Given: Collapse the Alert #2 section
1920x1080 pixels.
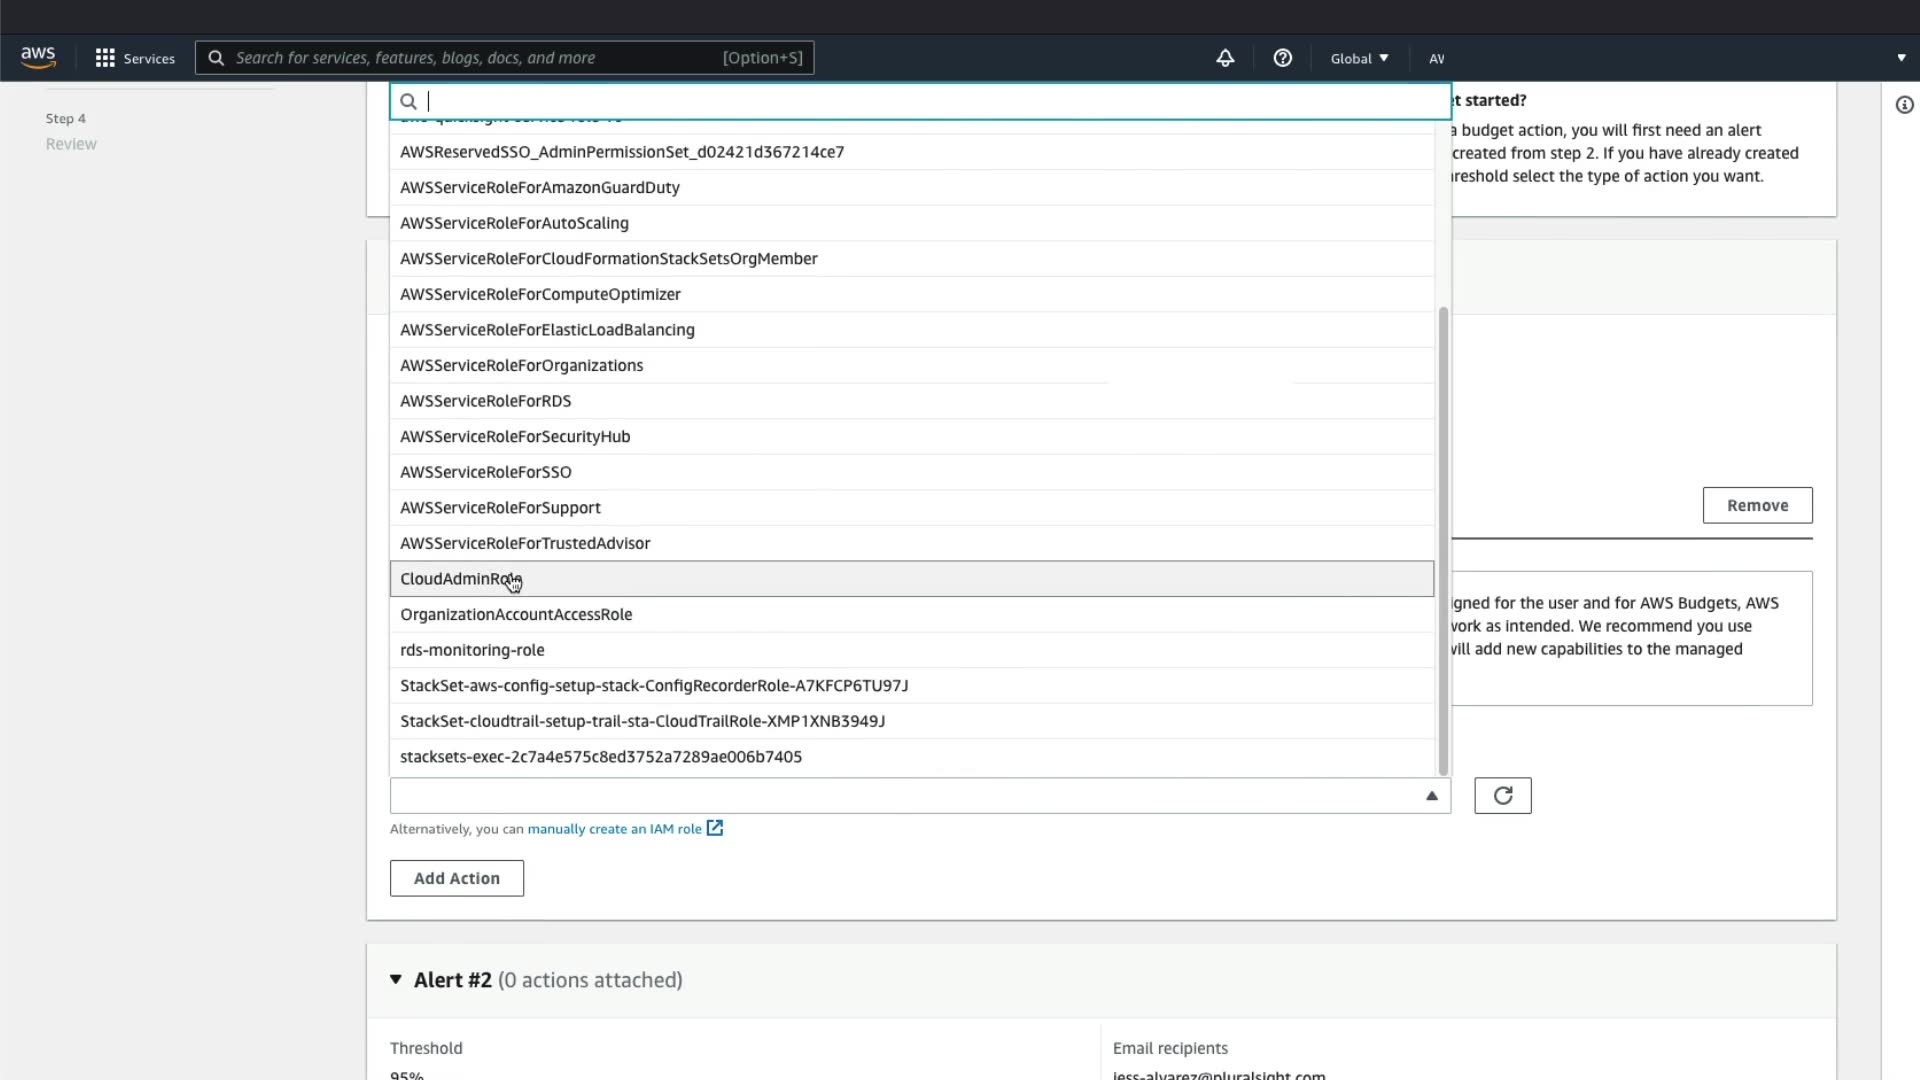Looking at the screenshot, I should click(x=396, y=980).
